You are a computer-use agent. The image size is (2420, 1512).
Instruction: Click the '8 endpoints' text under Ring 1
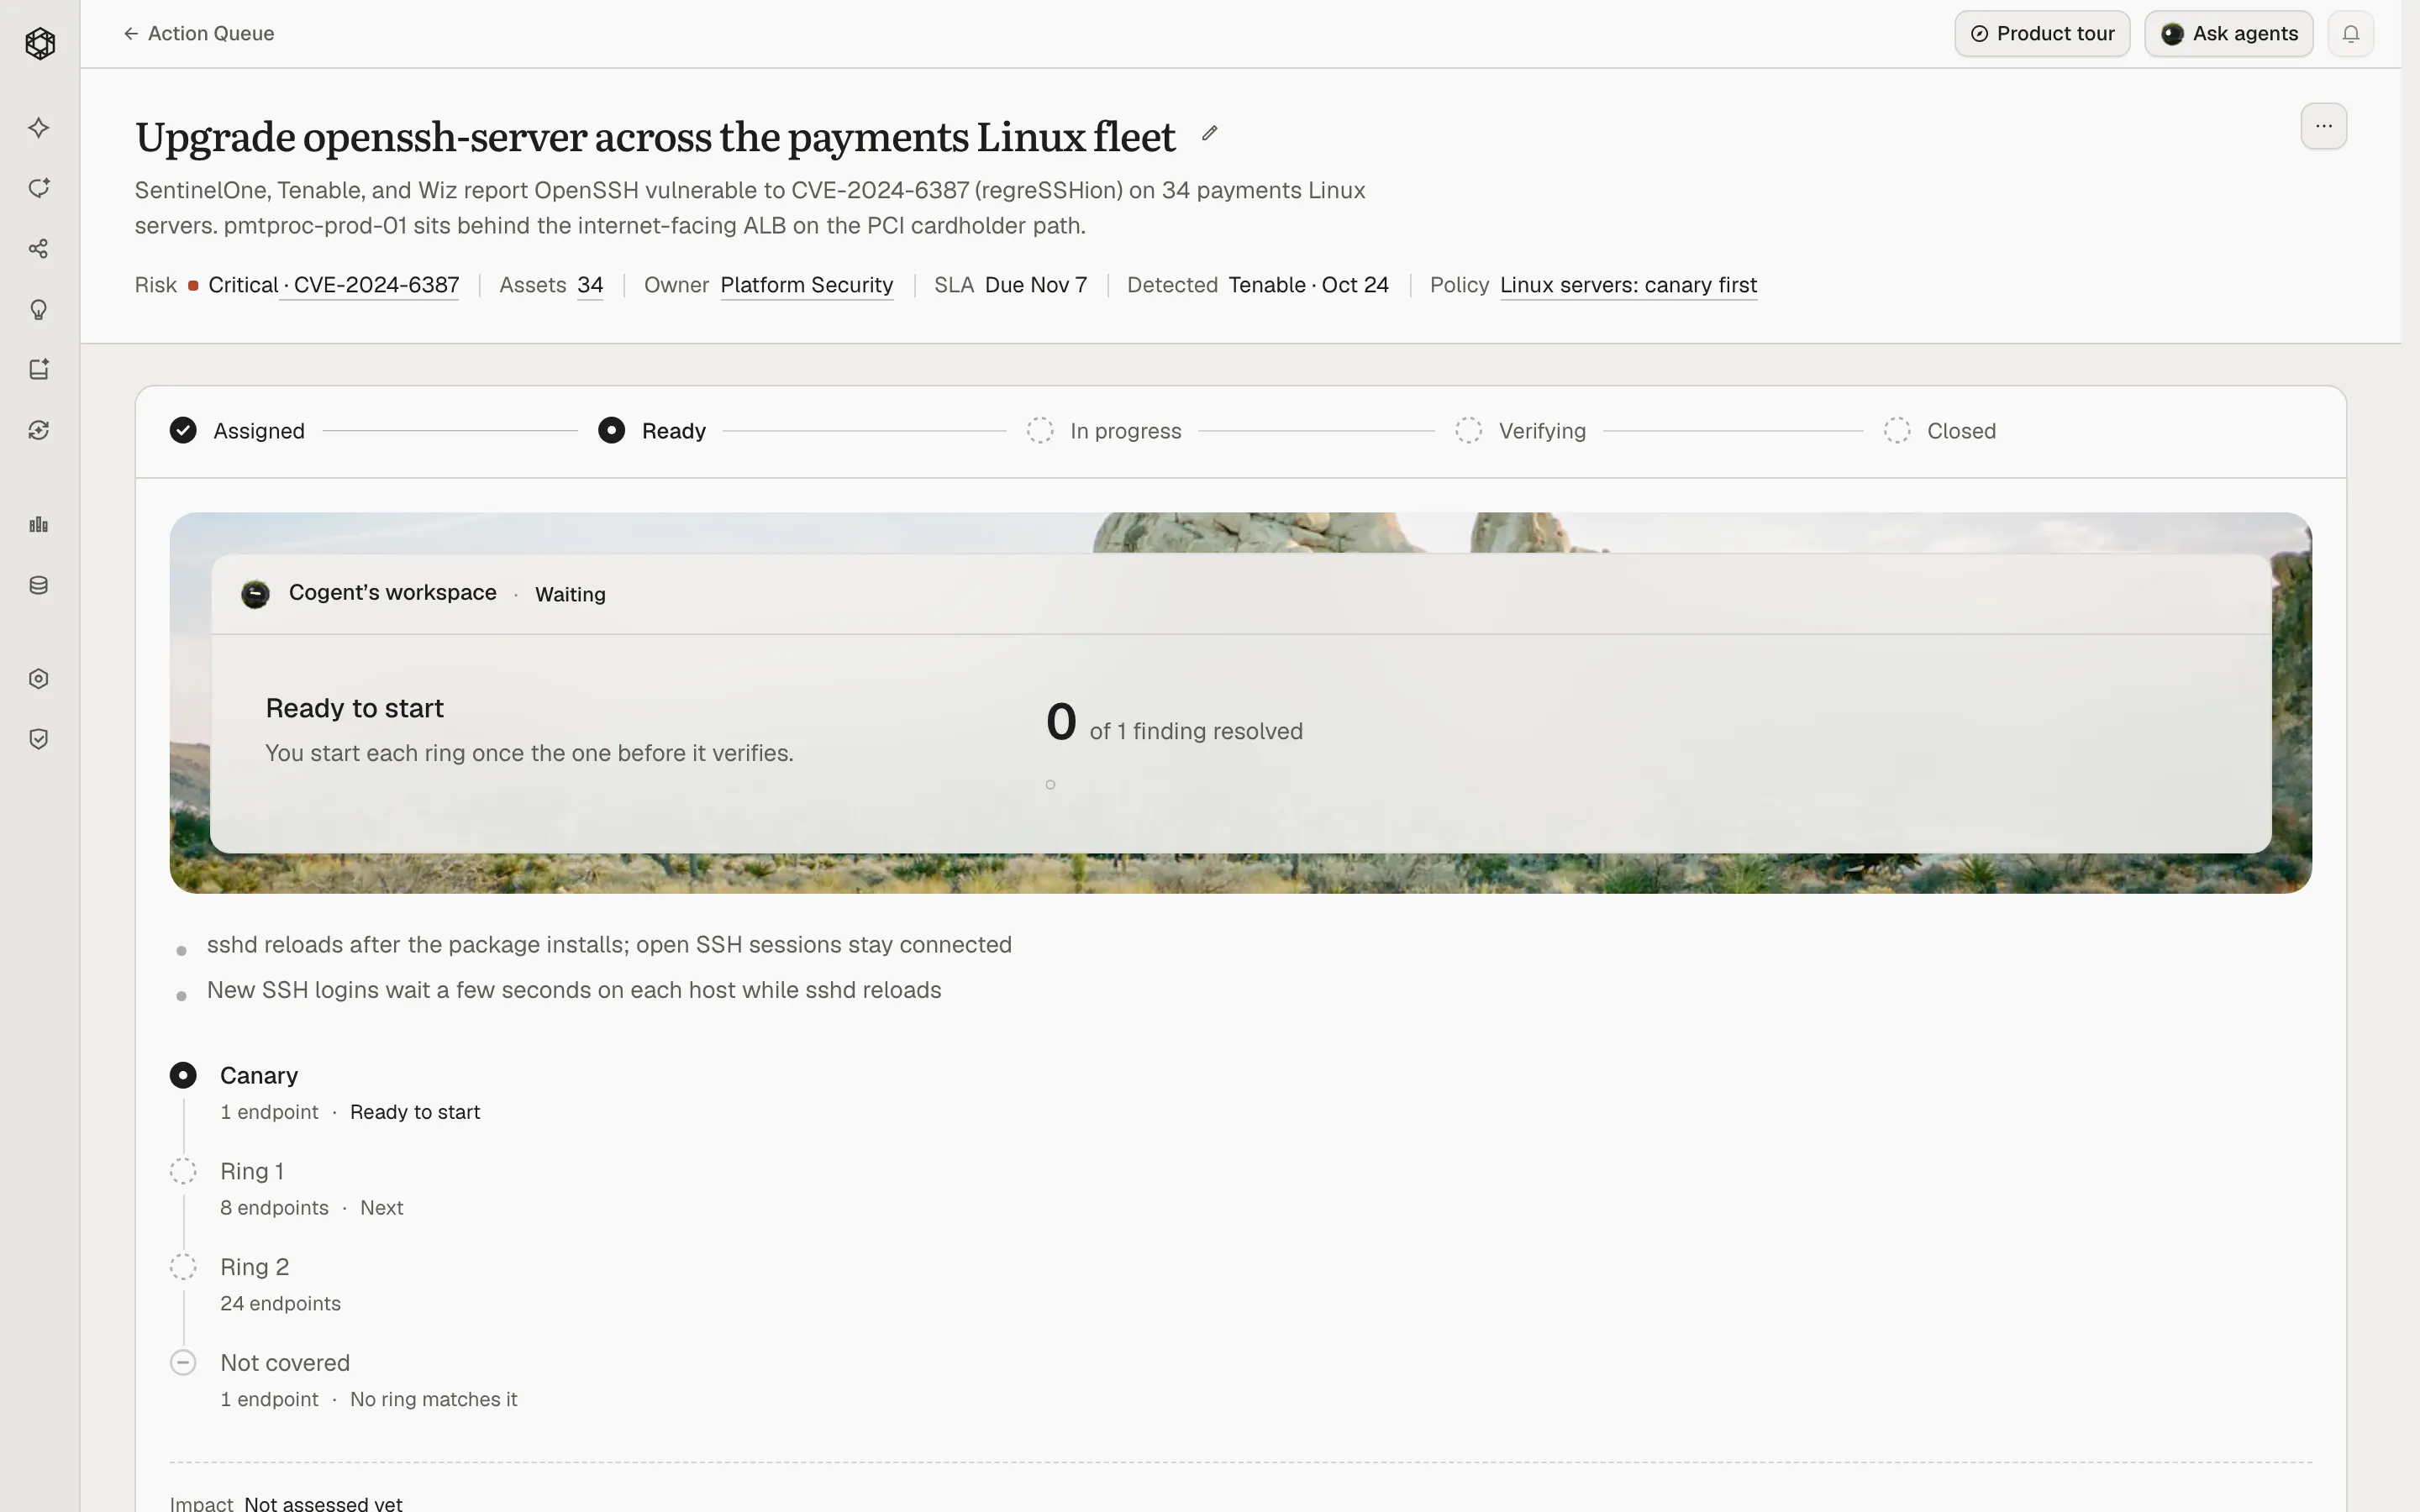click(274, 1208)
